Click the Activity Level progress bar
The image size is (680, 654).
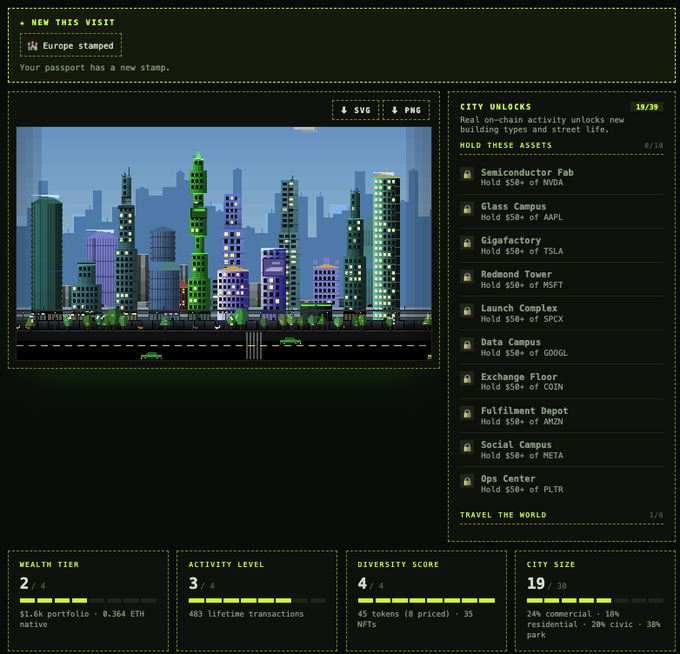click(x=257, y=600)
